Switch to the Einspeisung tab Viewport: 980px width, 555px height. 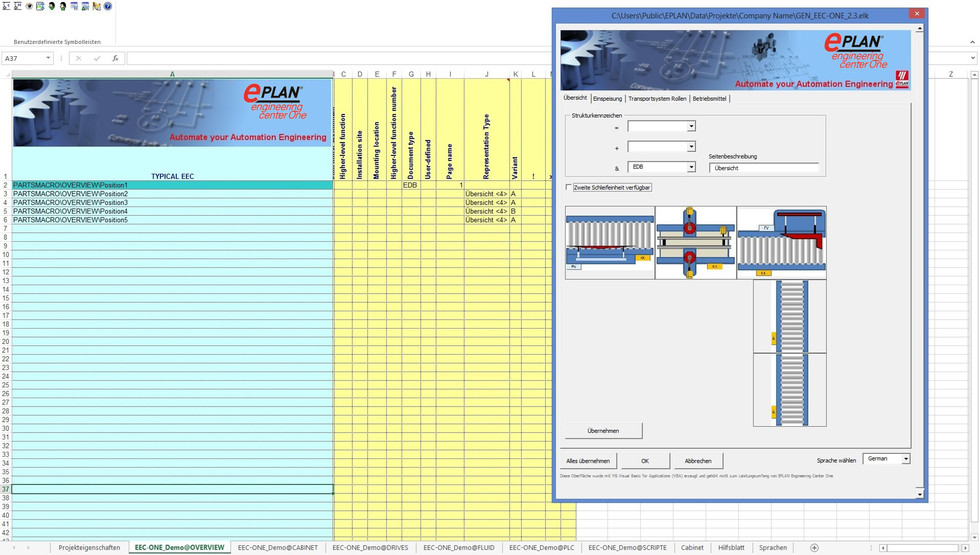tap(608, 99)
